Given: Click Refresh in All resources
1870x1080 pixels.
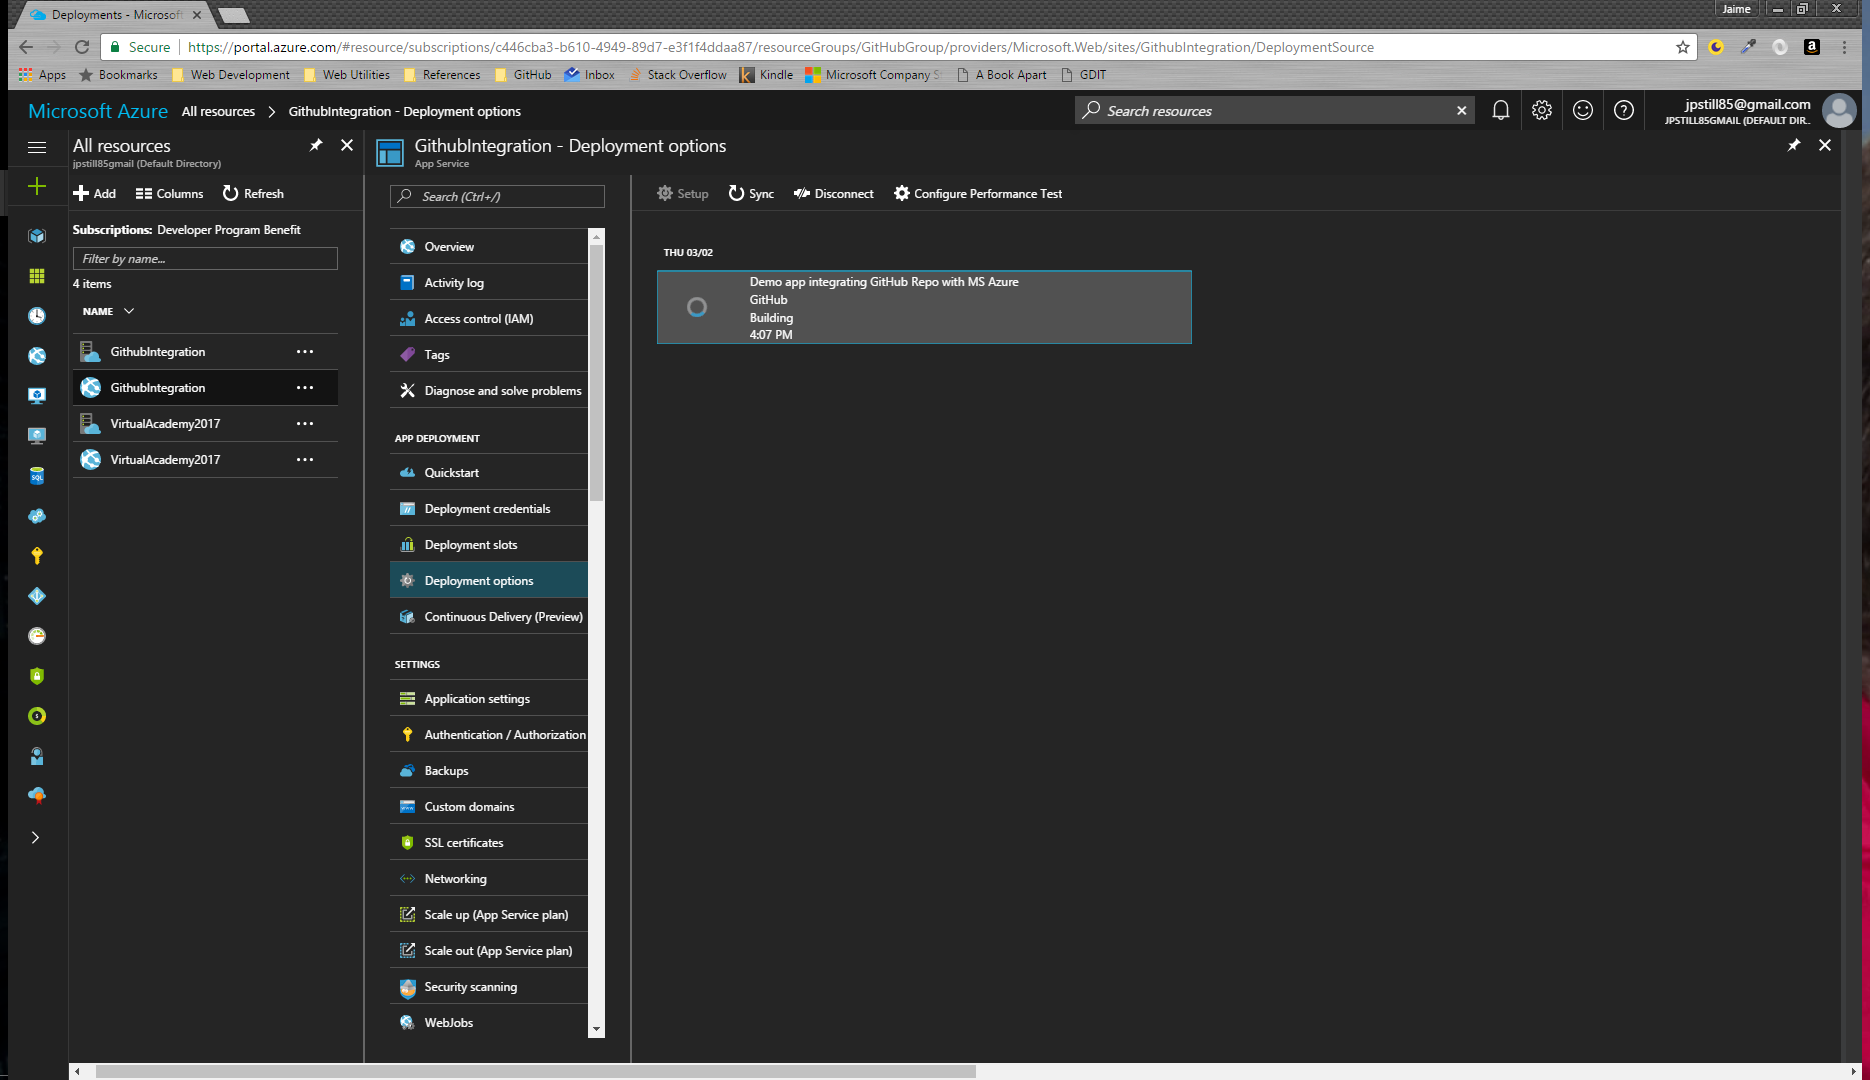Looking at the screenshot, I should [x=253, y=194].
